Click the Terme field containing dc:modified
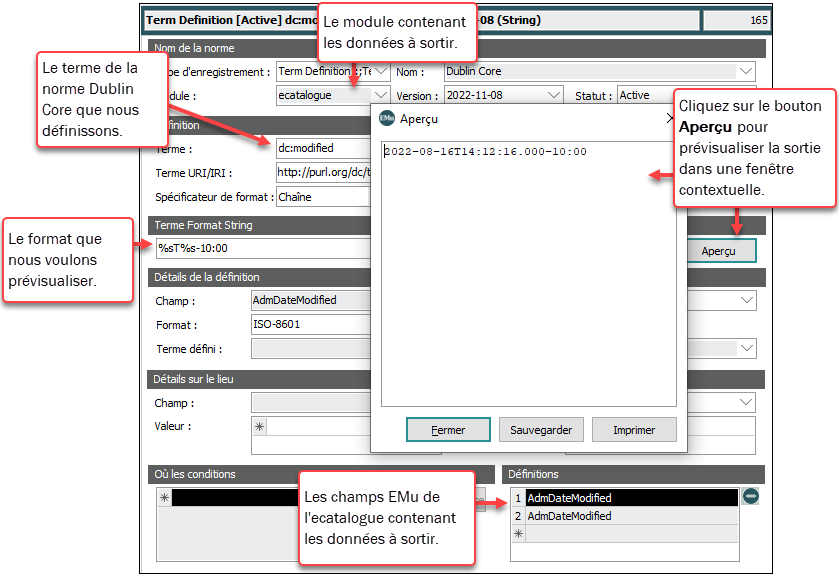839x574 pixels. tap(320, 148)
